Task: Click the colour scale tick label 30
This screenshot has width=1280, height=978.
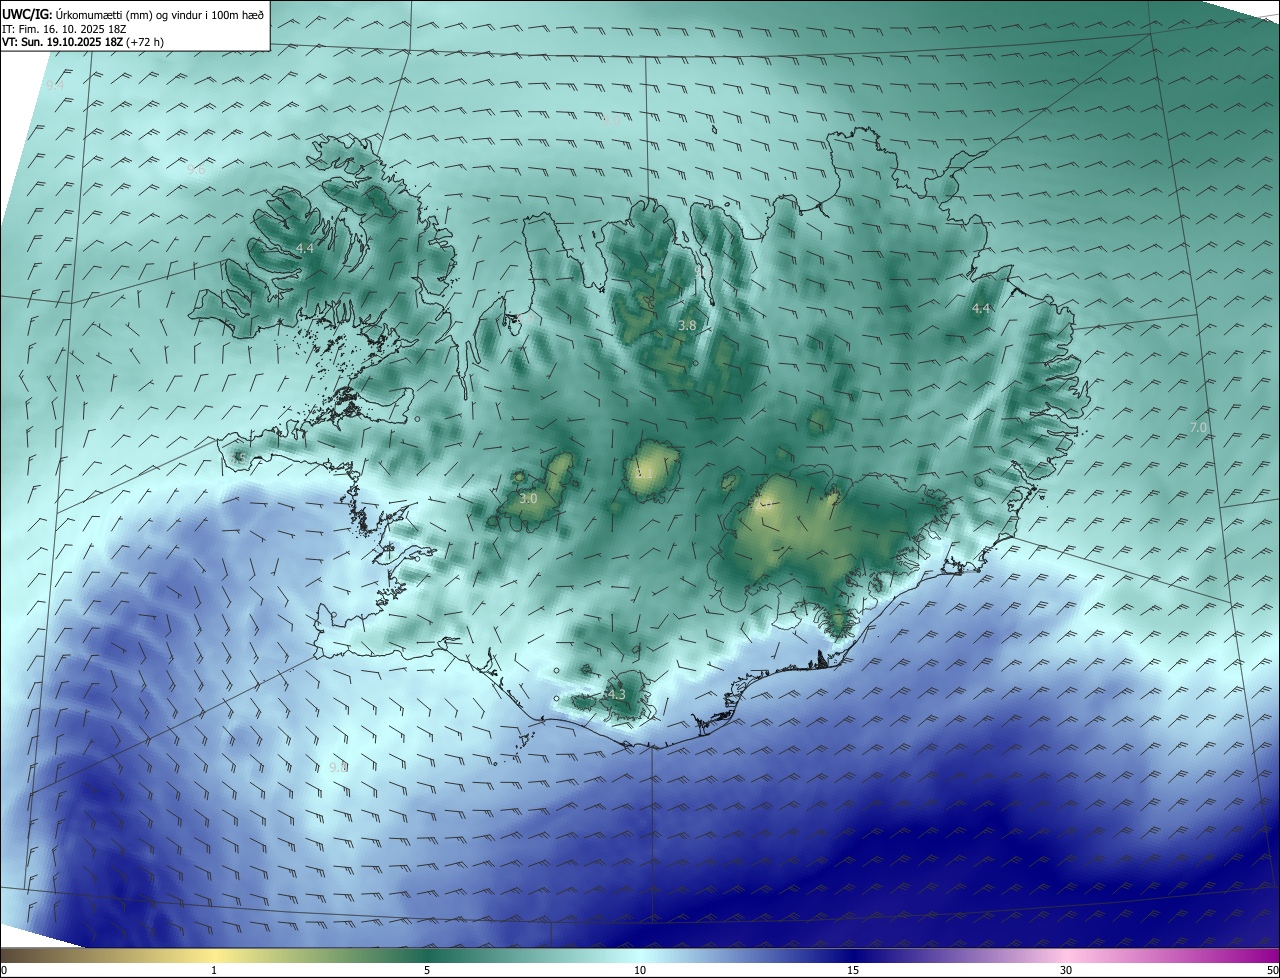Action: 1066,970
